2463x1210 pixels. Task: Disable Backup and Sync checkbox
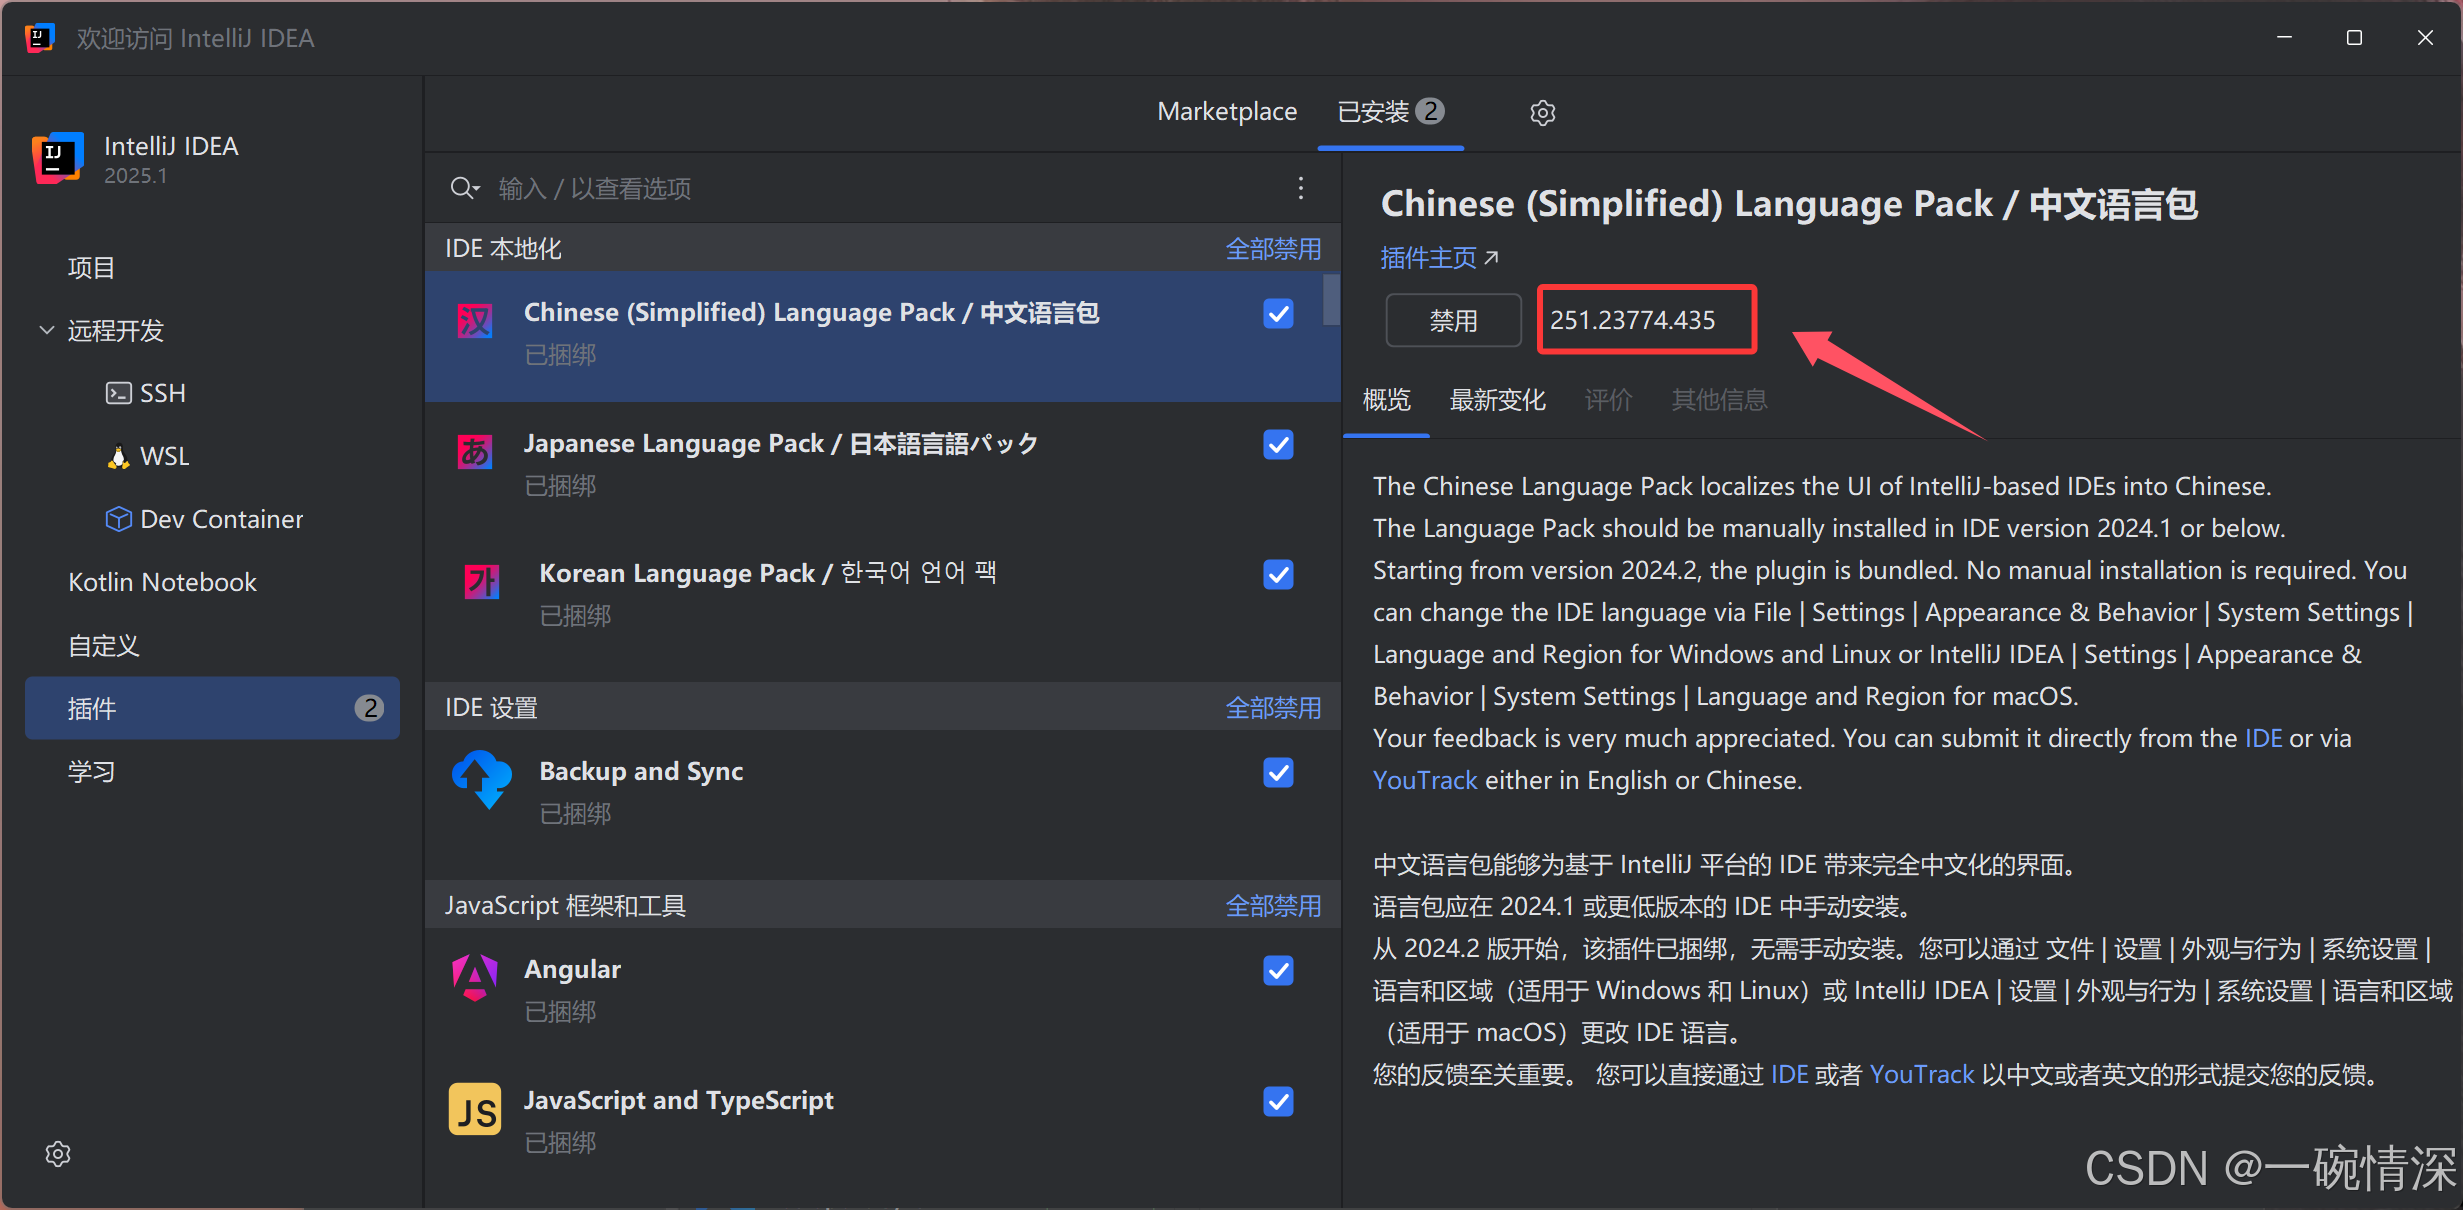(x=1278, y=772)
